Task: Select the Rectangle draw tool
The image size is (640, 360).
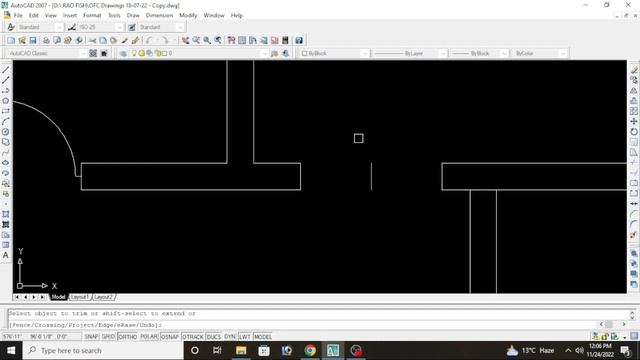Action: point(6,111)
